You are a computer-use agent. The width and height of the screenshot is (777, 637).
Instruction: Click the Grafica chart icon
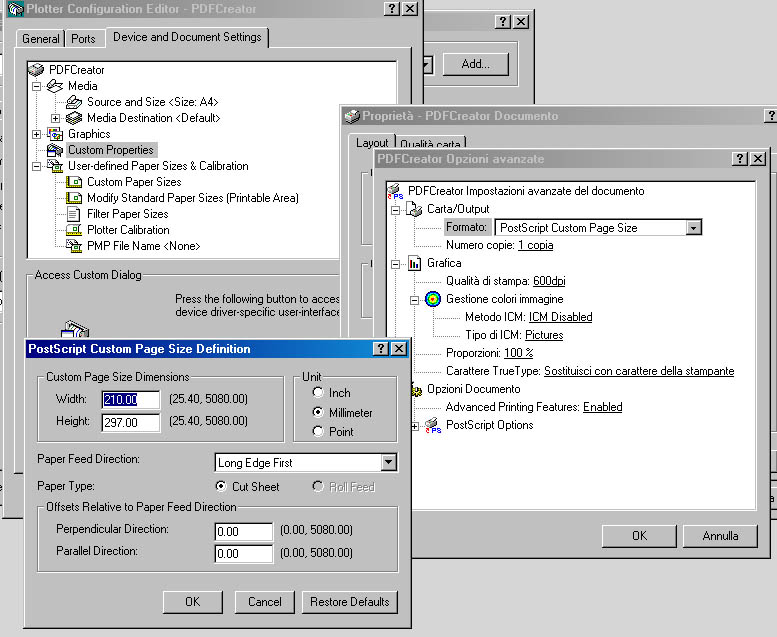tap(414, 263)
